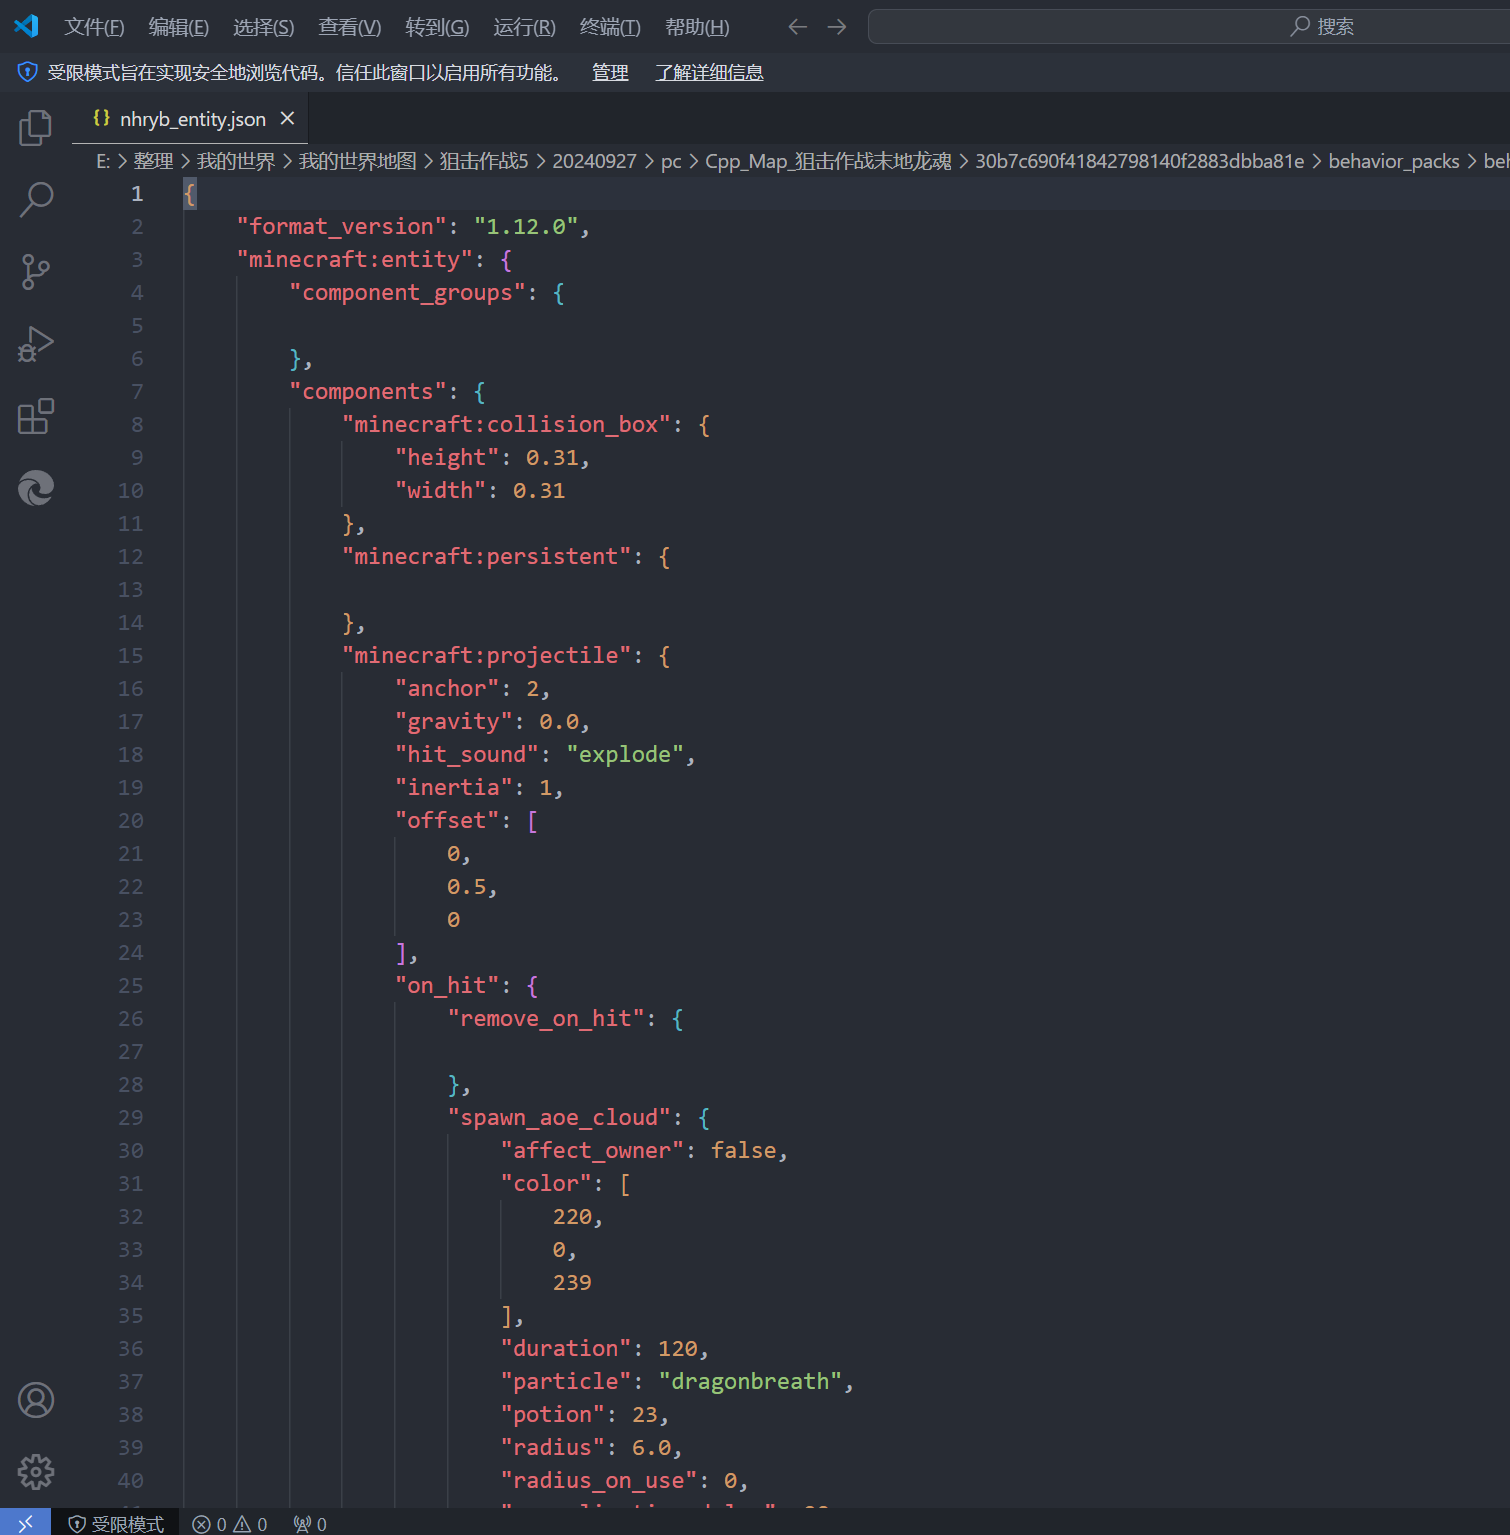This screenshot has width=1510, height=1535.
Task: Click the remote window icon in status bar
Action: point(25,1523)
